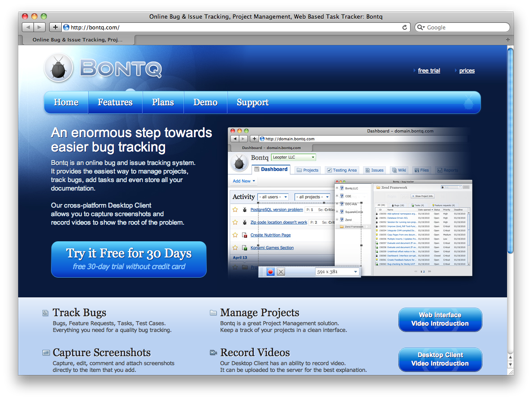
Task: Open the Support navigation tab
Action: (x=252, y=102)
